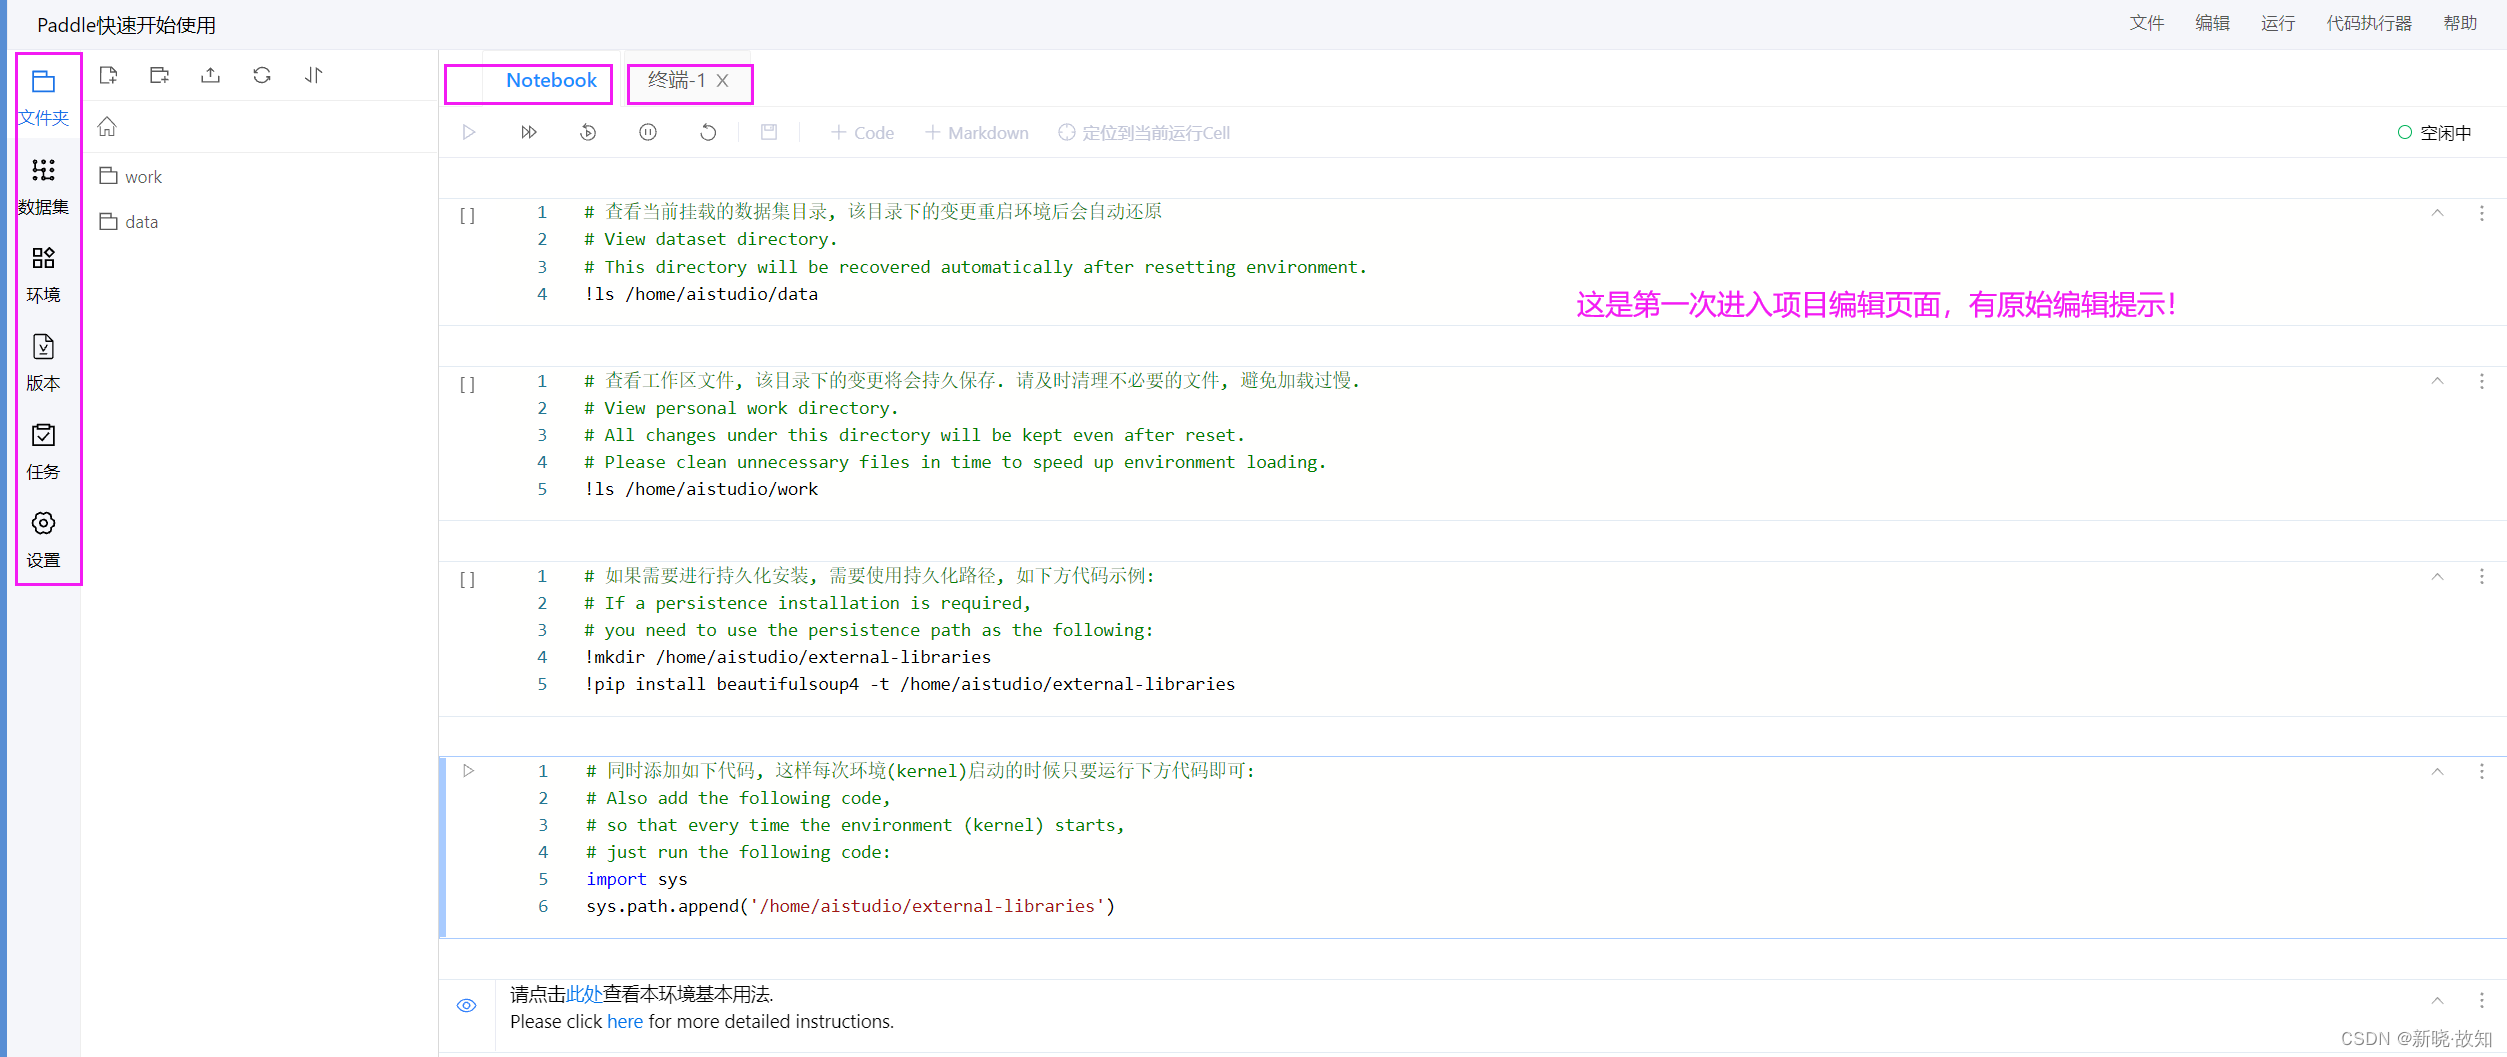2507x1057 pixels.
Task: Collapse the pip install beautifulsoup4 cell
Action: [2438, 577]
